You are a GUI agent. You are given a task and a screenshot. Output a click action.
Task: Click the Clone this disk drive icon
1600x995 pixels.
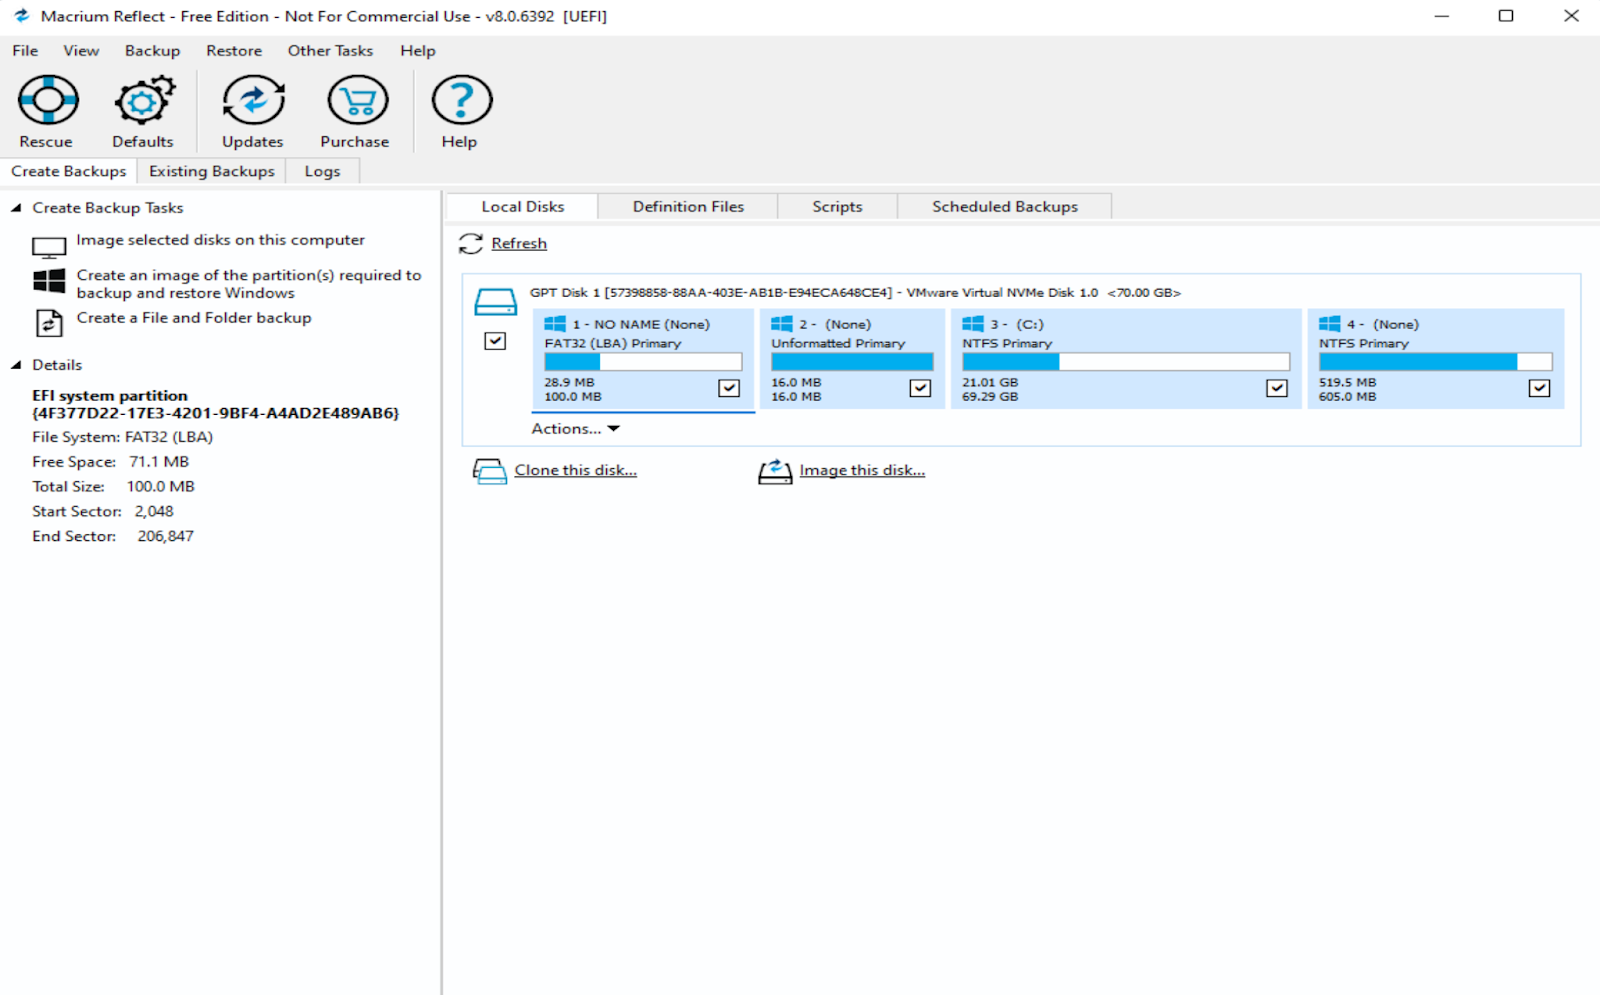(490, 471)
